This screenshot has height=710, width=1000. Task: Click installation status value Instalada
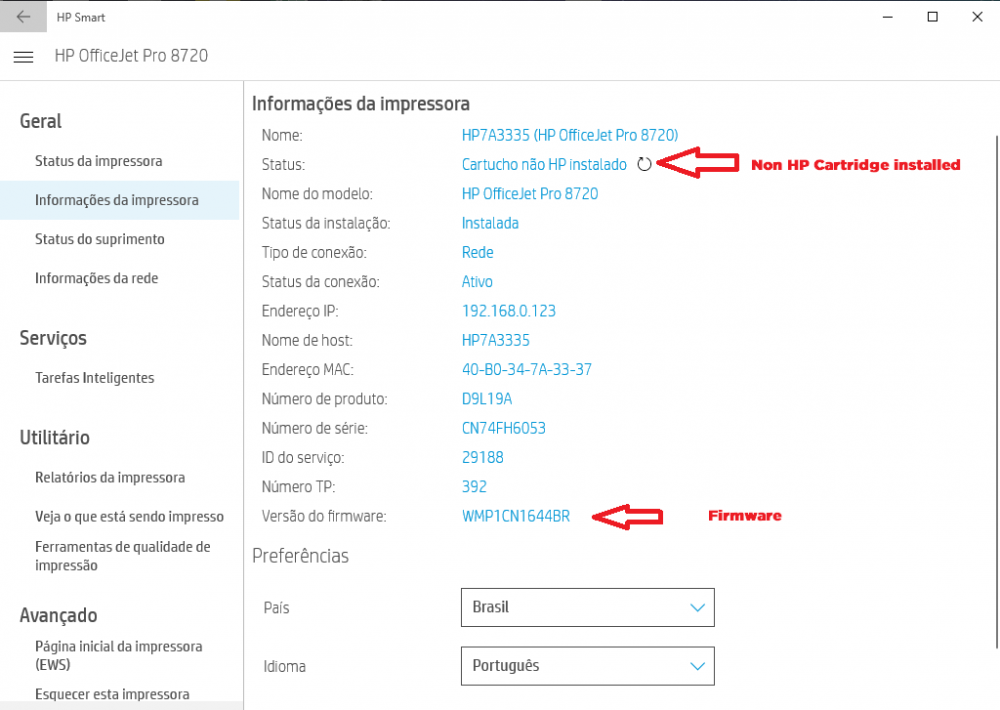tap(490, 223)
